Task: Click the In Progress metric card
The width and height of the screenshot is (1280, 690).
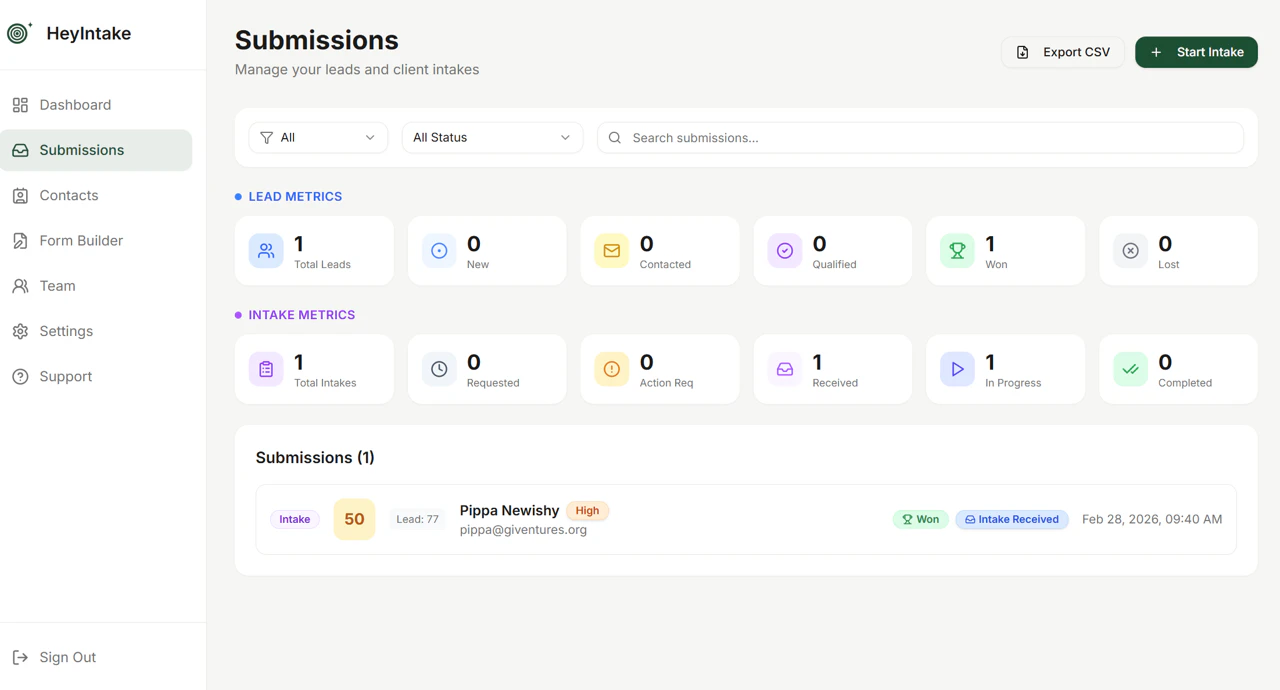Action: pos(1005,369)
